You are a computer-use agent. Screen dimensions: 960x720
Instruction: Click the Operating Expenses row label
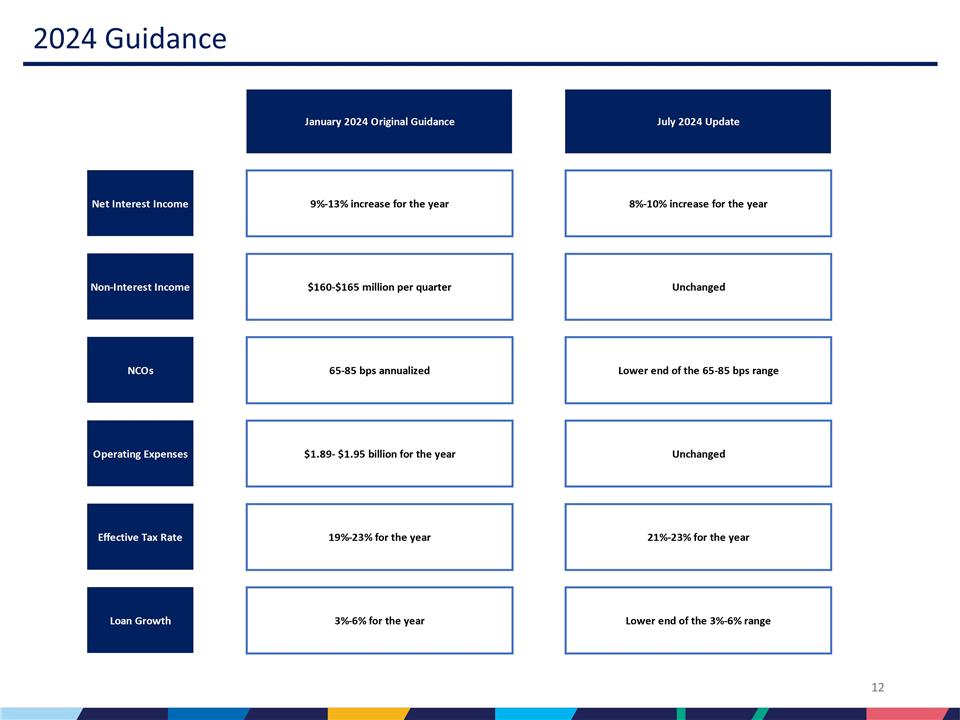click(140, 453)
